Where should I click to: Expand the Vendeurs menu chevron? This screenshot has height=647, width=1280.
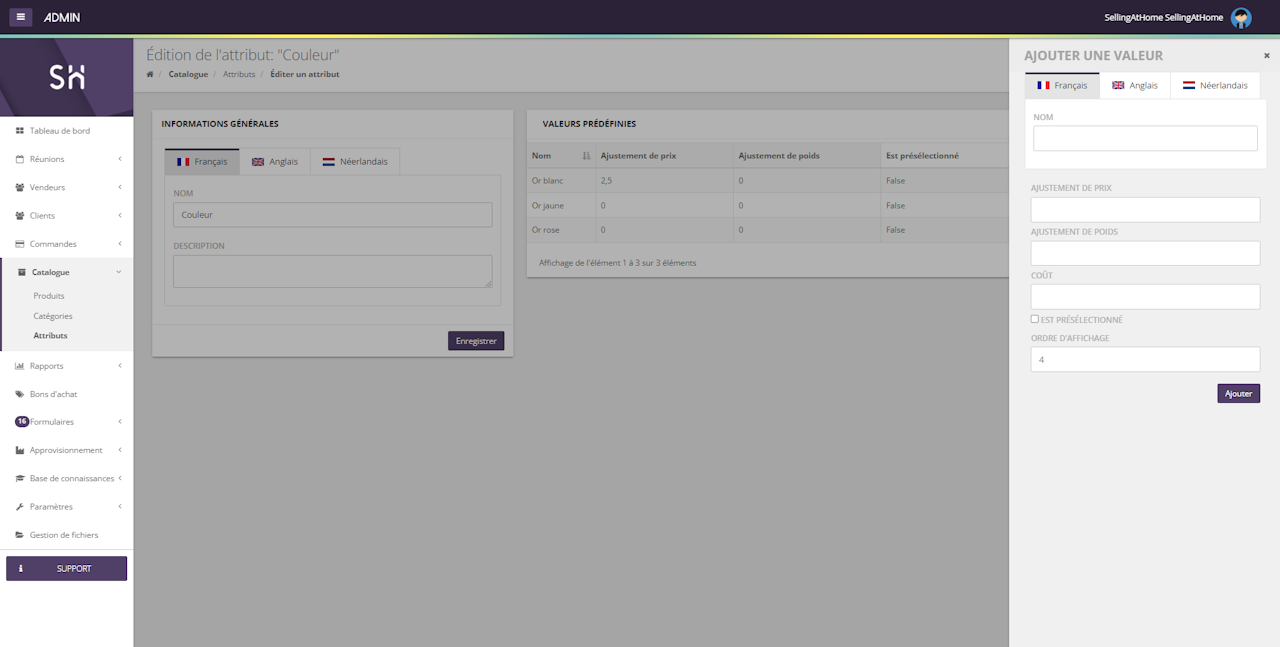120,187
